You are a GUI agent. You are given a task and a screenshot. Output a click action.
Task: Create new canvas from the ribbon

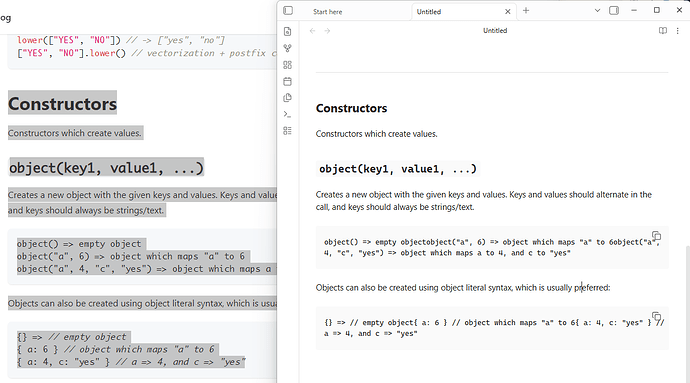click(x=287, y=65)
